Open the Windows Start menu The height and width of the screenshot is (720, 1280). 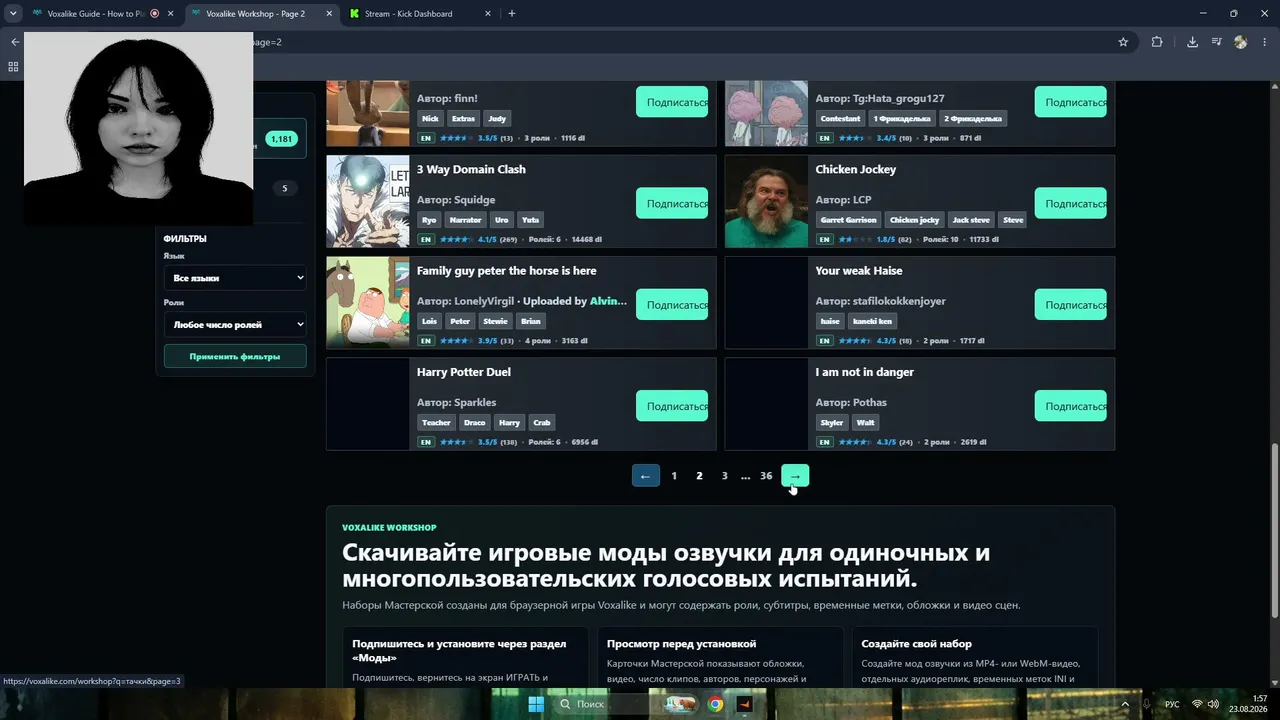(536, 704)
